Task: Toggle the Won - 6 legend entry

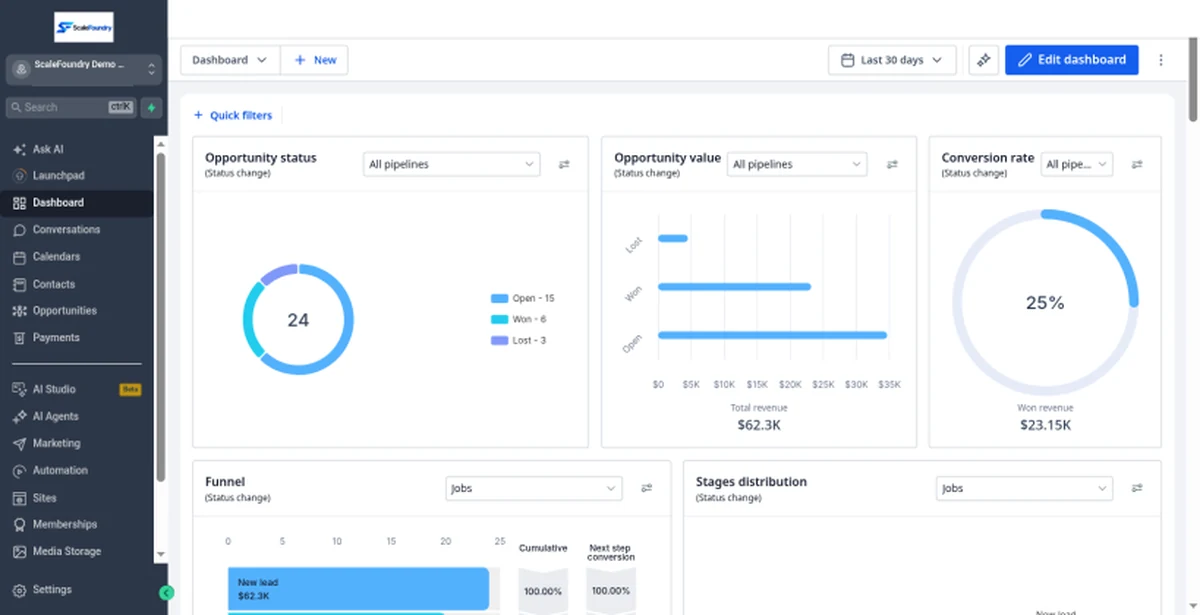Action: tap(519, 319)
